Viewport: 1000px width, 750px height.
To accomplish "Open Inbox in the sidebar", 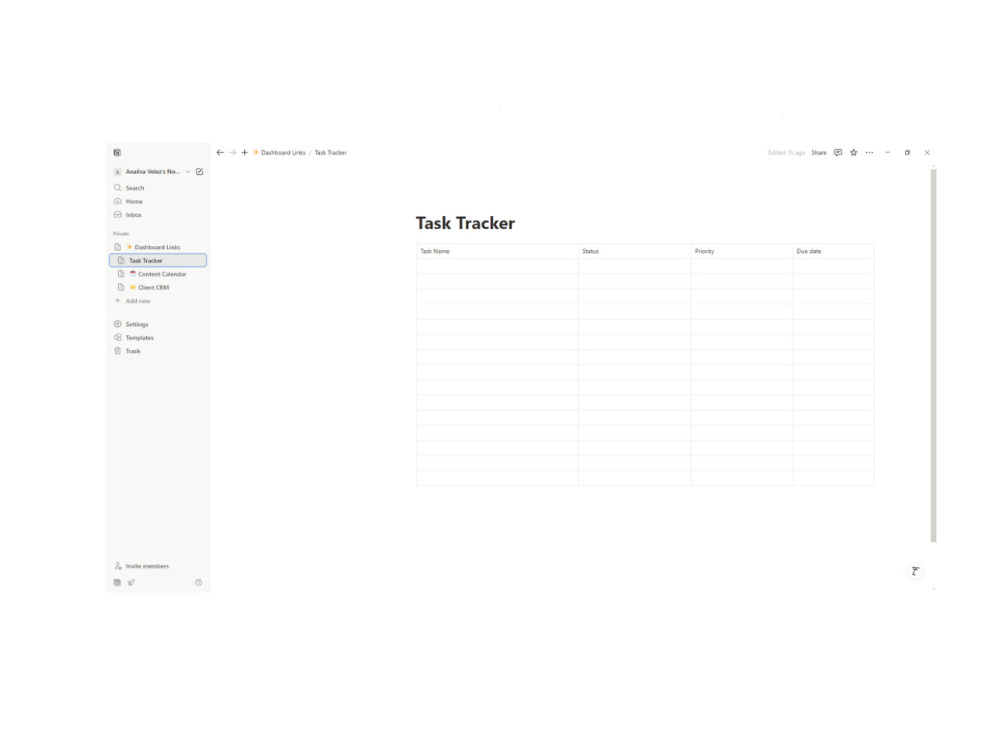I will pos(158,215).
